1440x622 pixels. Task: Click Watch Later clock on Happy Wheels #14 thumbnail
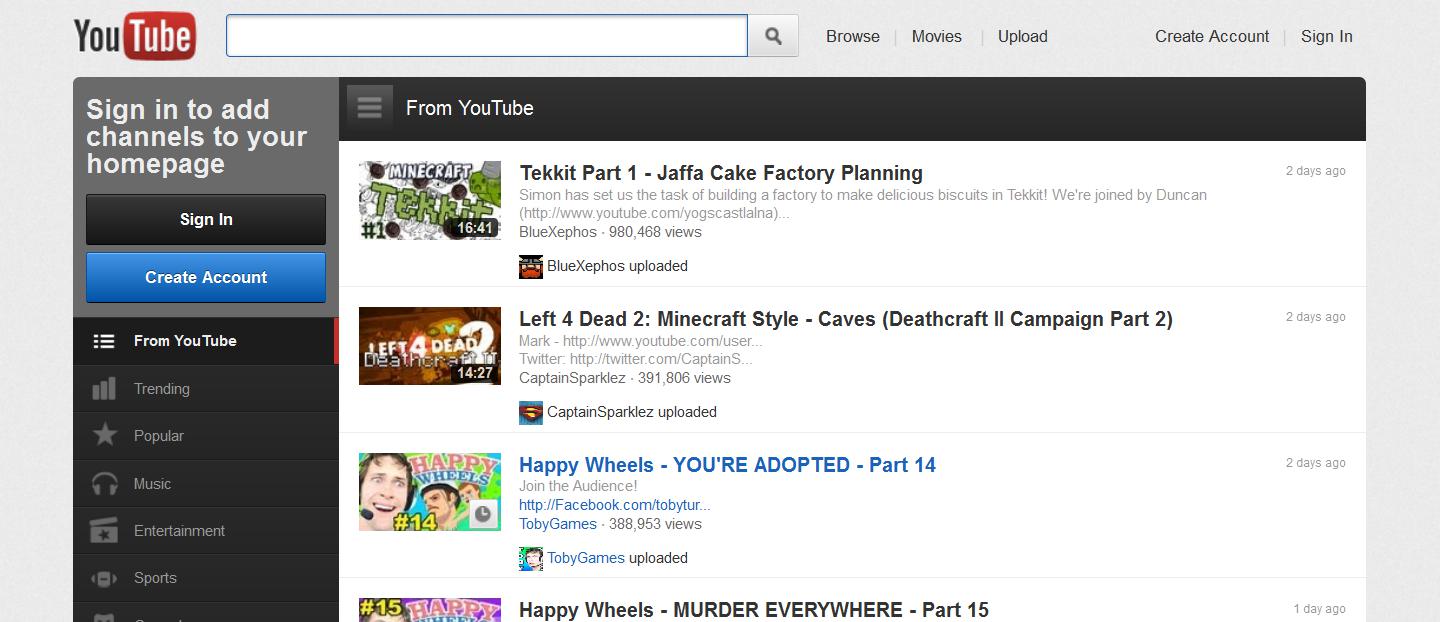483,514
